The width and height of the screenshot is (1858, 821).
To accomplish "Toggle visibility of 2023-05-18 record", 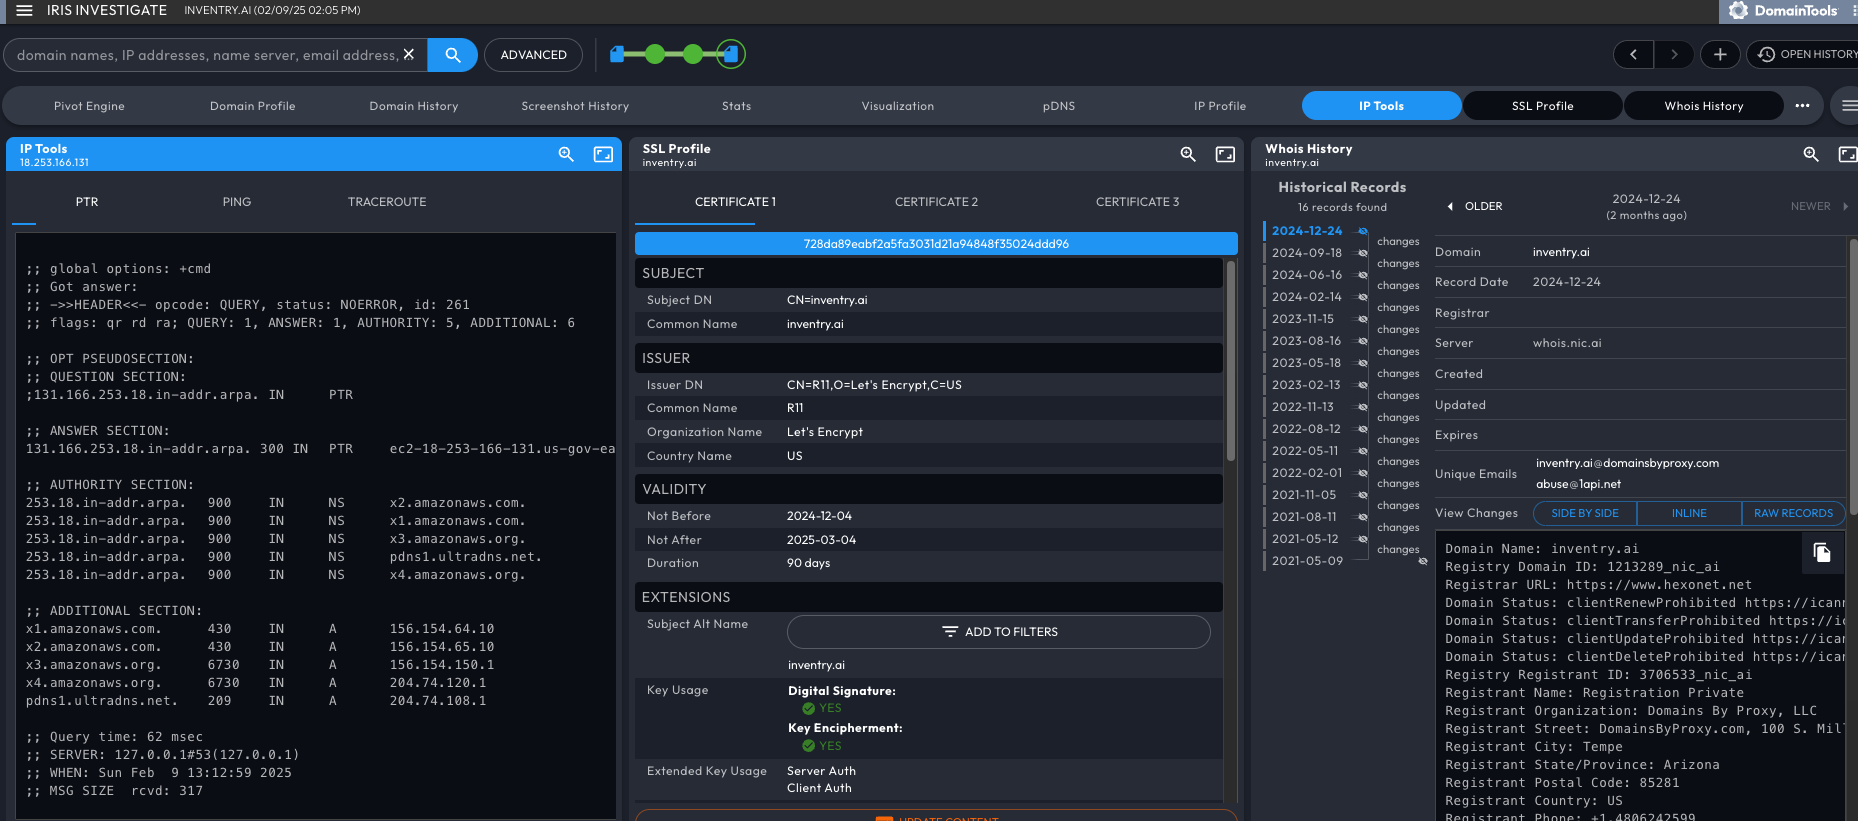I will (x=1362, y=363).
